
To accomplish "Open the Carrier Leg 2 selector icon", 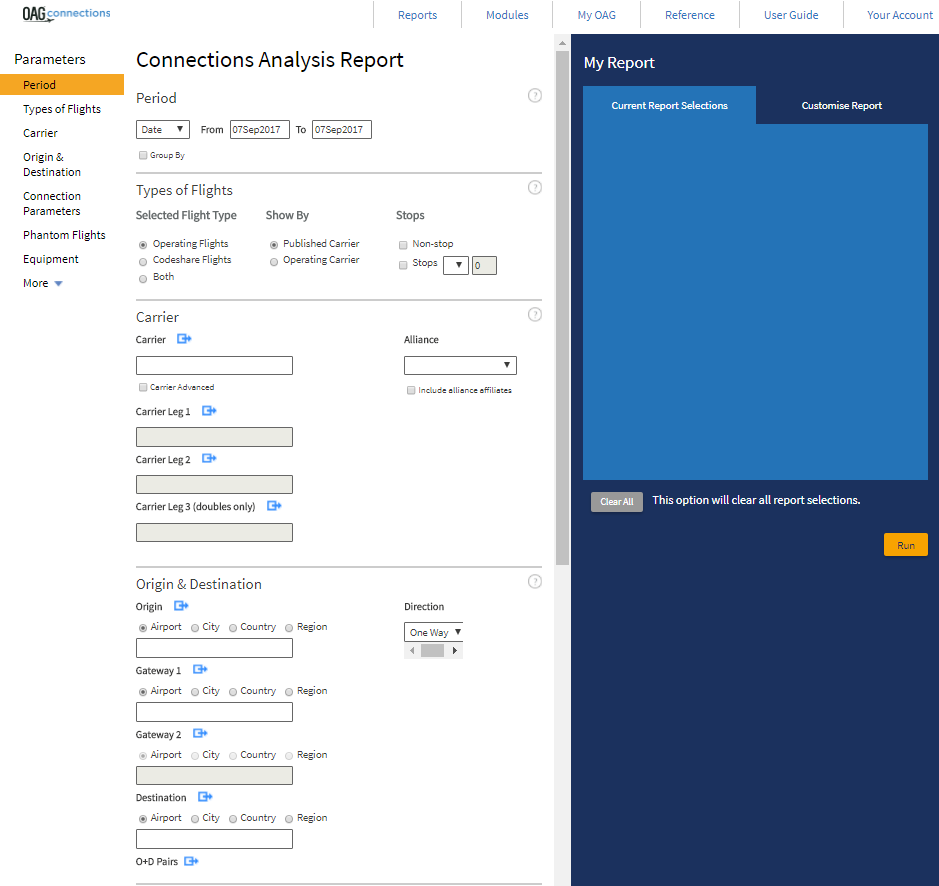I will click(x=209, y=459).
